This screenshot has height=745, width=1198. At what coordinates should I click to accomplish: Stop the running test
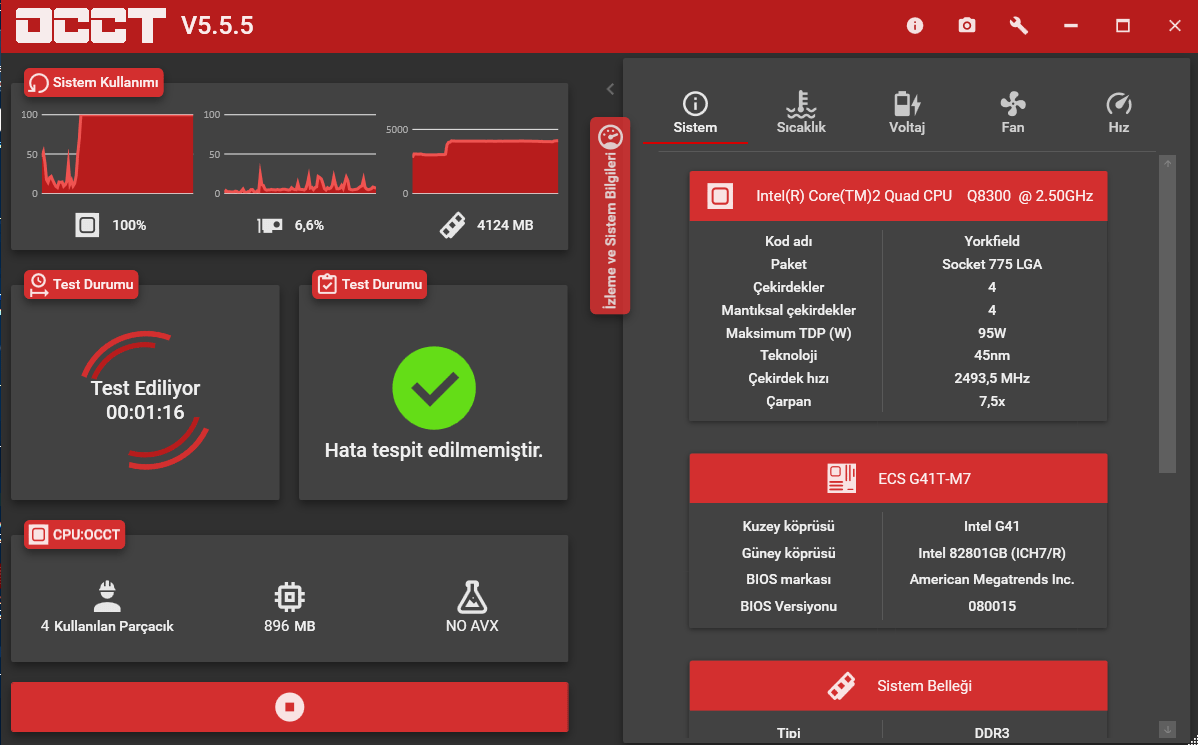(x=290, y=707)
